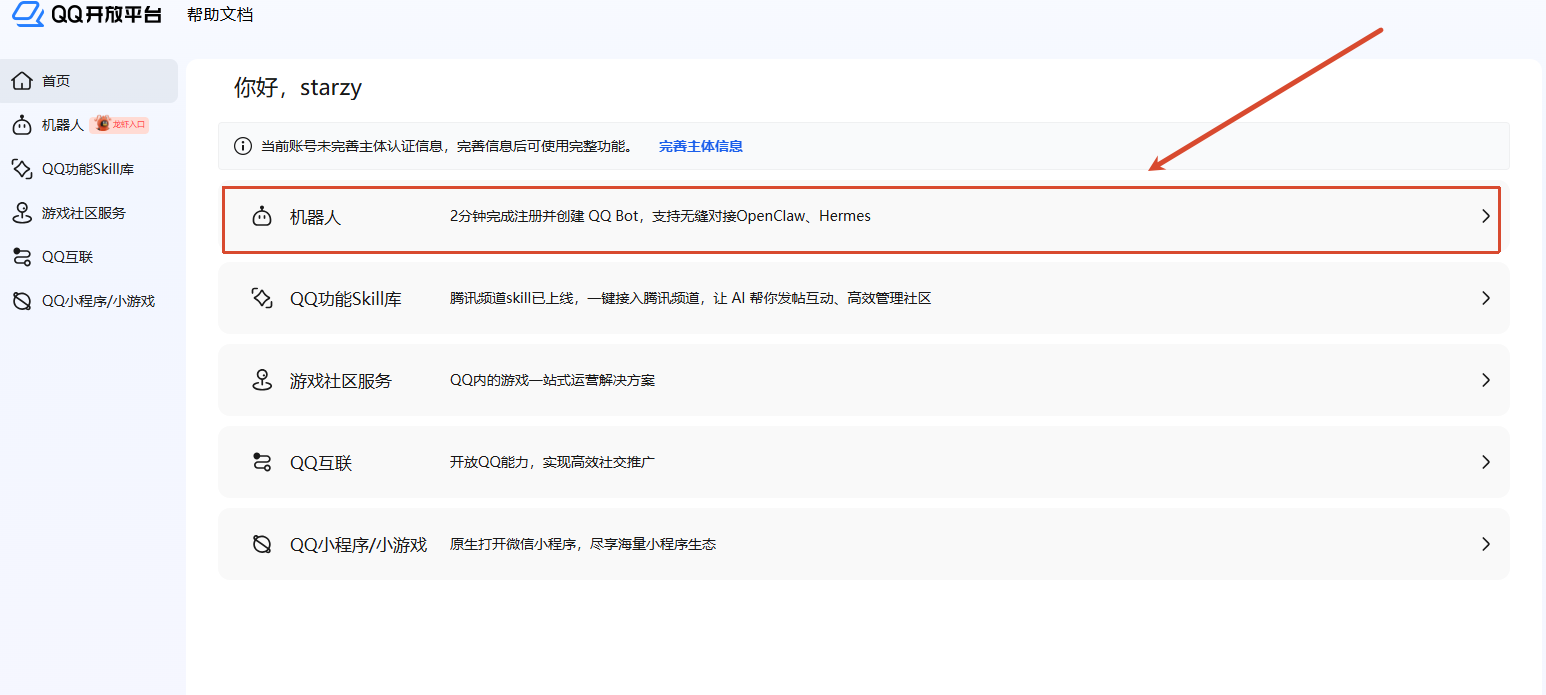Click the QQ功能Skill库 card icon
The height and width of the screenshot is (695, 1546).
coord(262,298)
